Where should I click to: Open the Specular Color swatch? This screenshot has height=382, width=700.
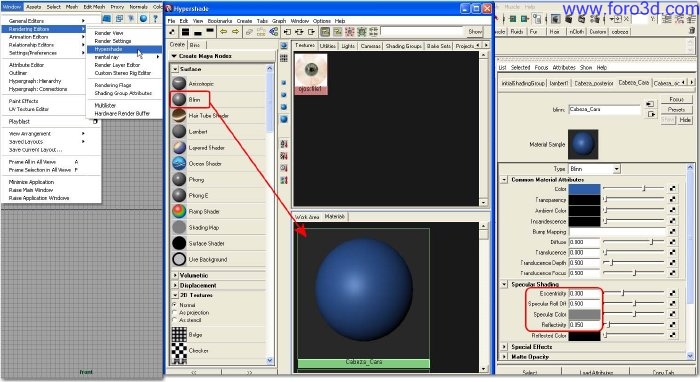pos(584,315)
